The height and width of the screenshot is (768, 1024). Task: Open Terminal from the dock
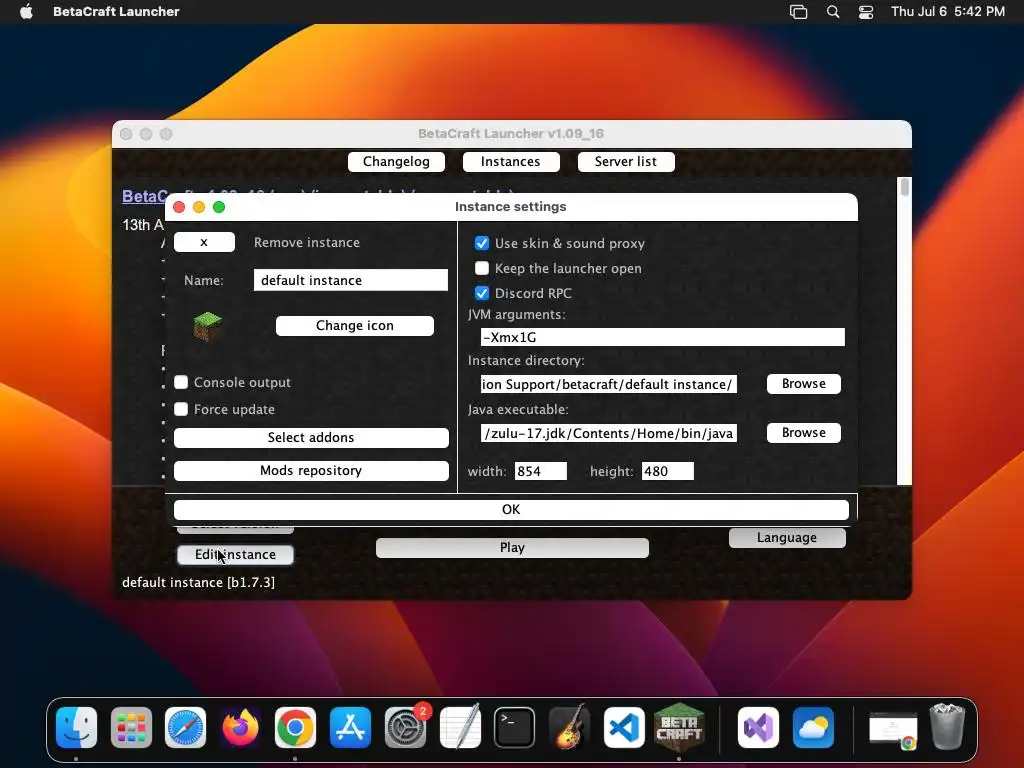coord(515,727)
